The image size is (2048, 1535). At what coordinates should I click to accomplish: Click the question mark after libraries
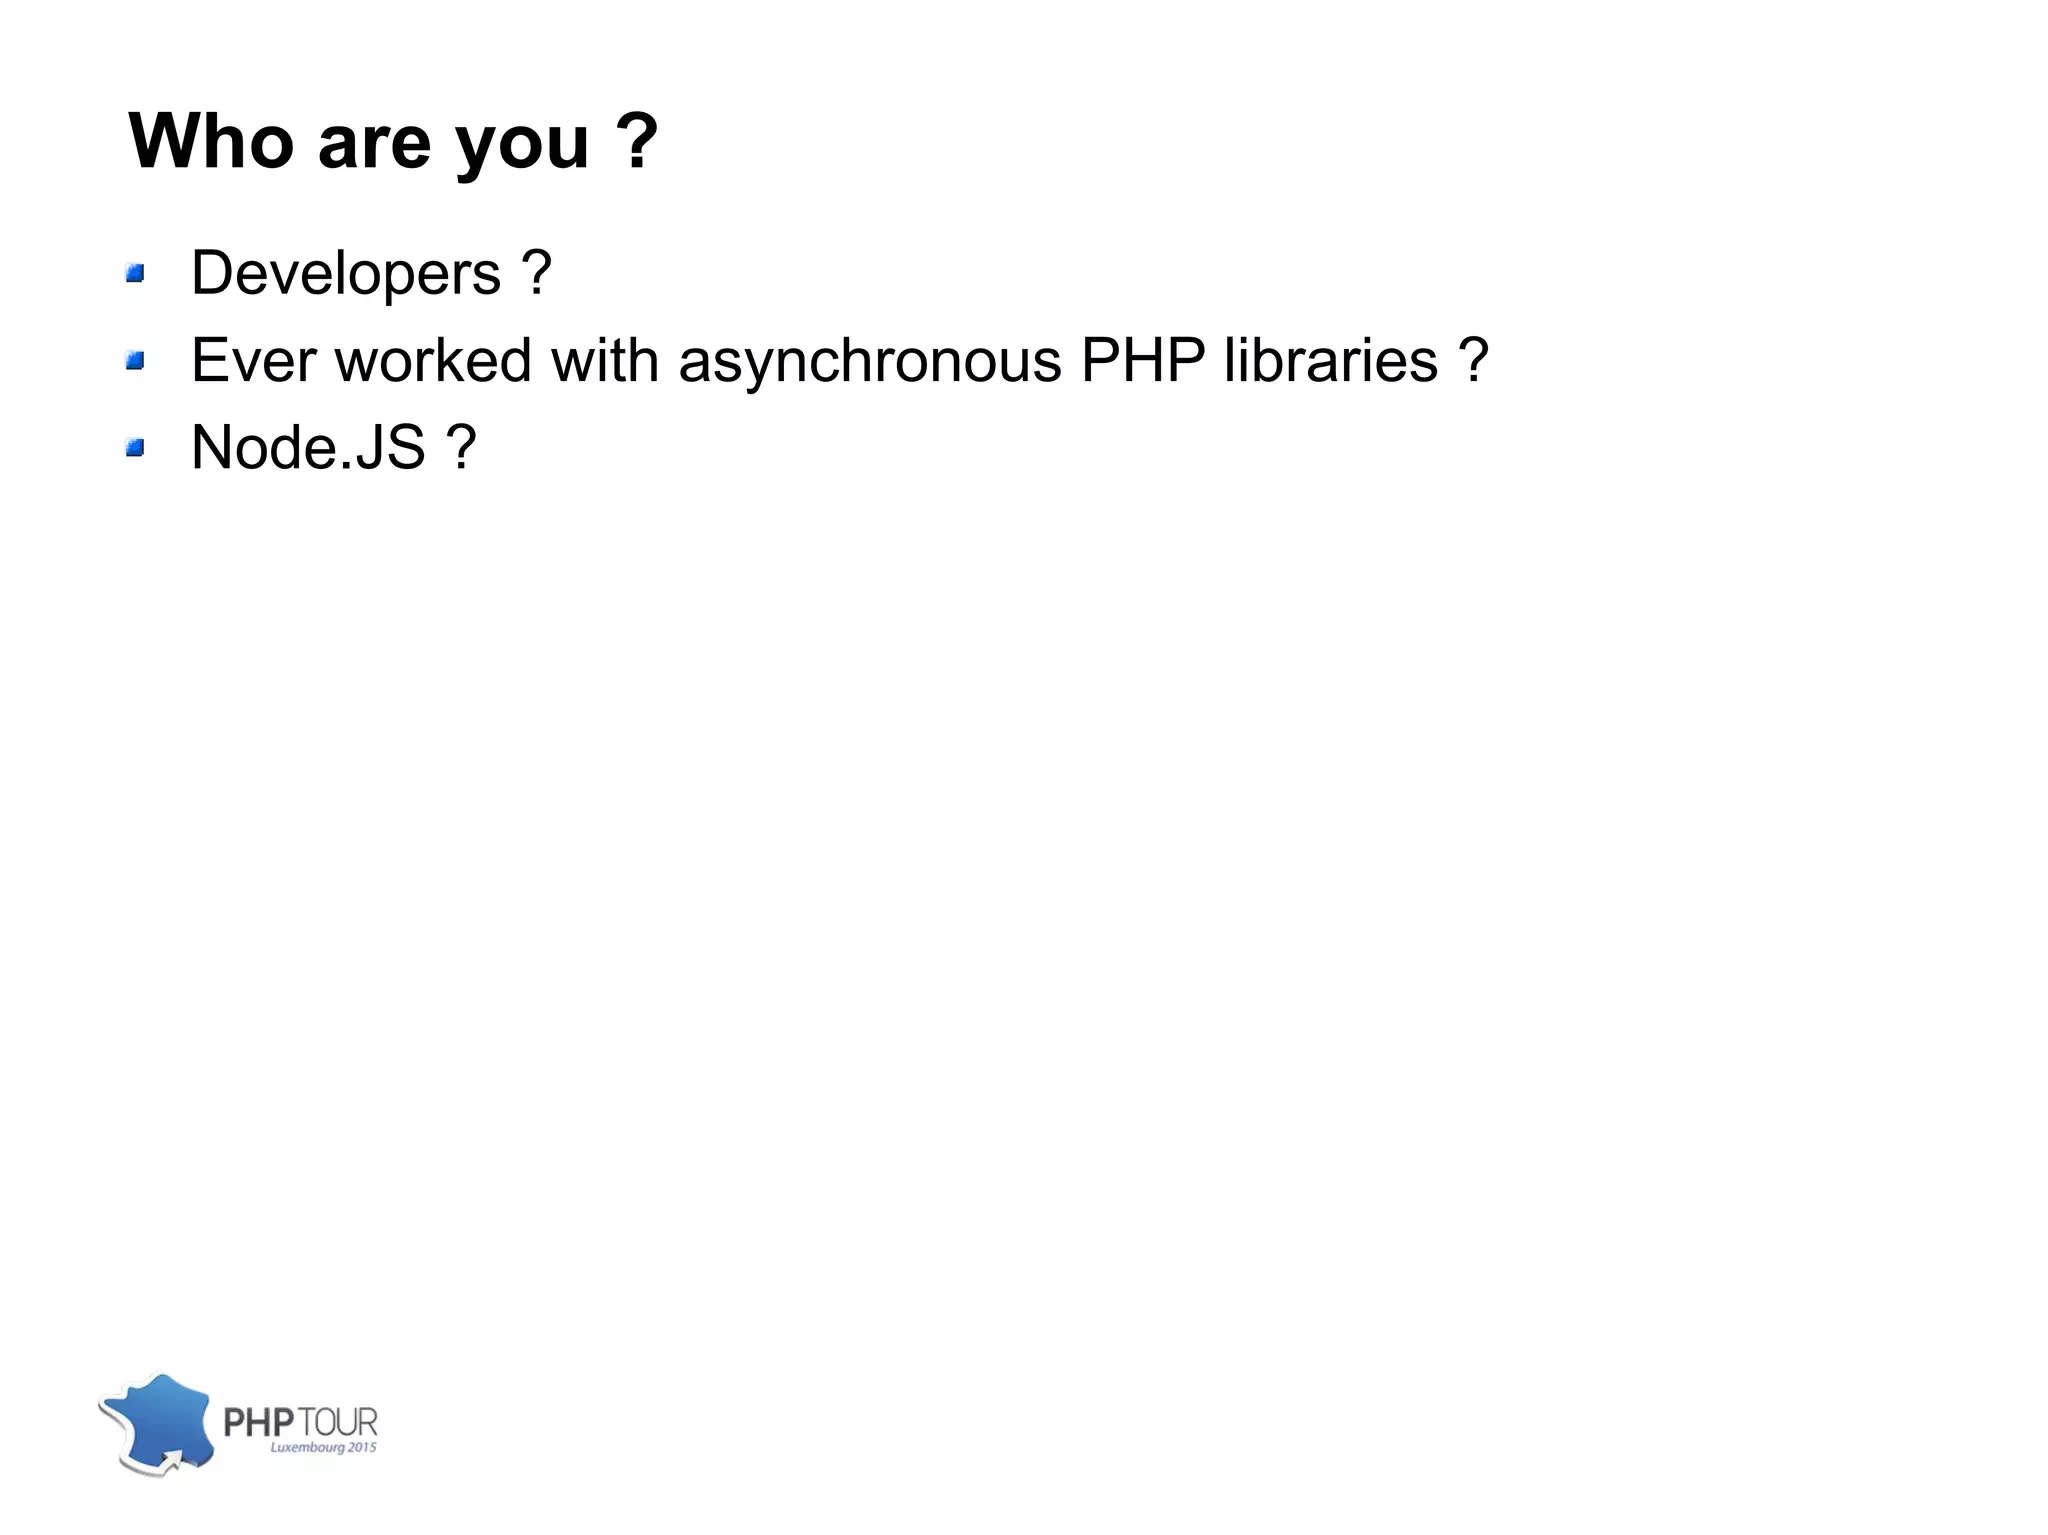point(1474,360)
